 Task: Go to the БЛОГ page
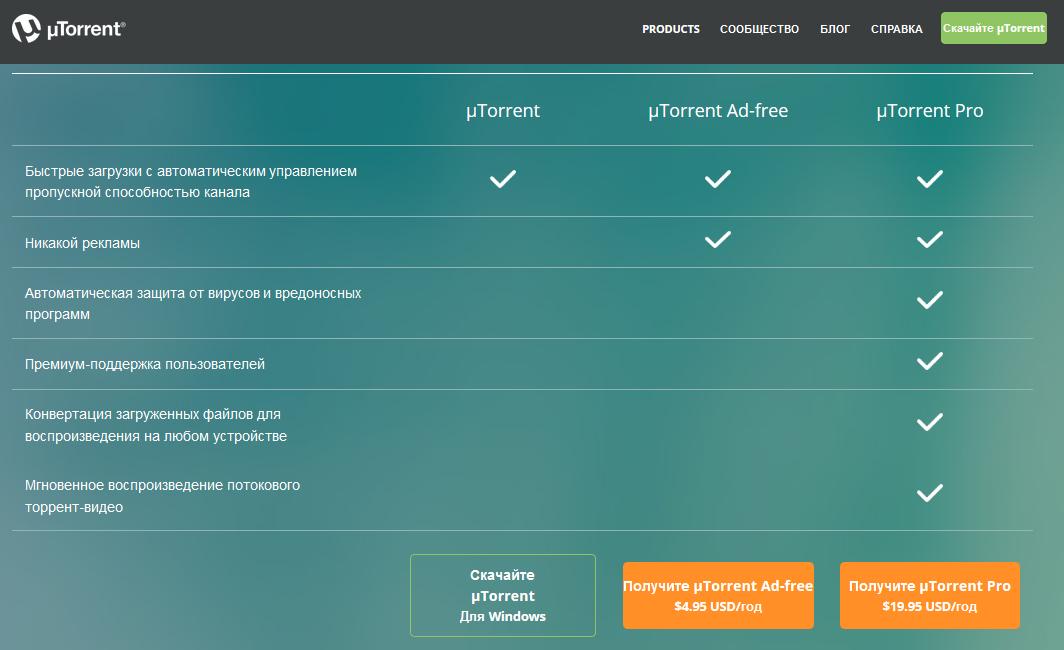tap(835, 29)
